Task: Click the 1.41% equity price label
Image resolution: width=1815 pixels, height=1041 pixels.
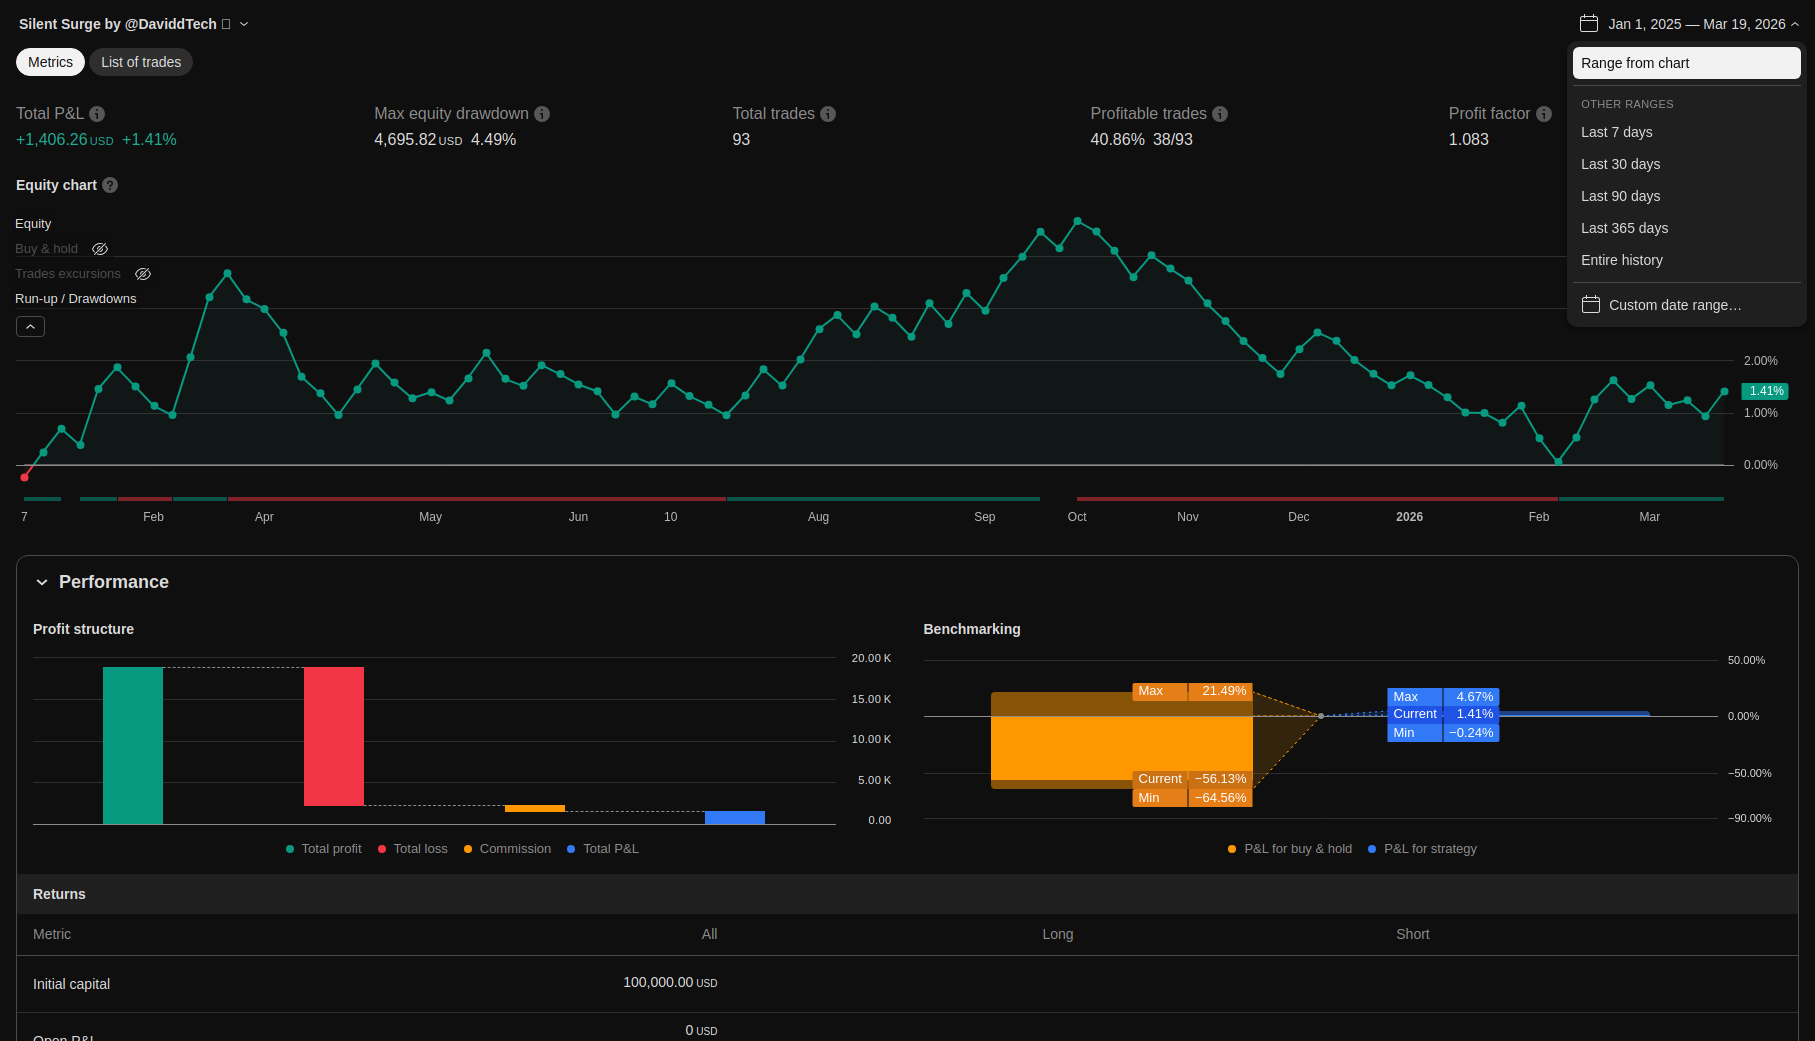Action: pyautogui.click(x=1765, y=391)
